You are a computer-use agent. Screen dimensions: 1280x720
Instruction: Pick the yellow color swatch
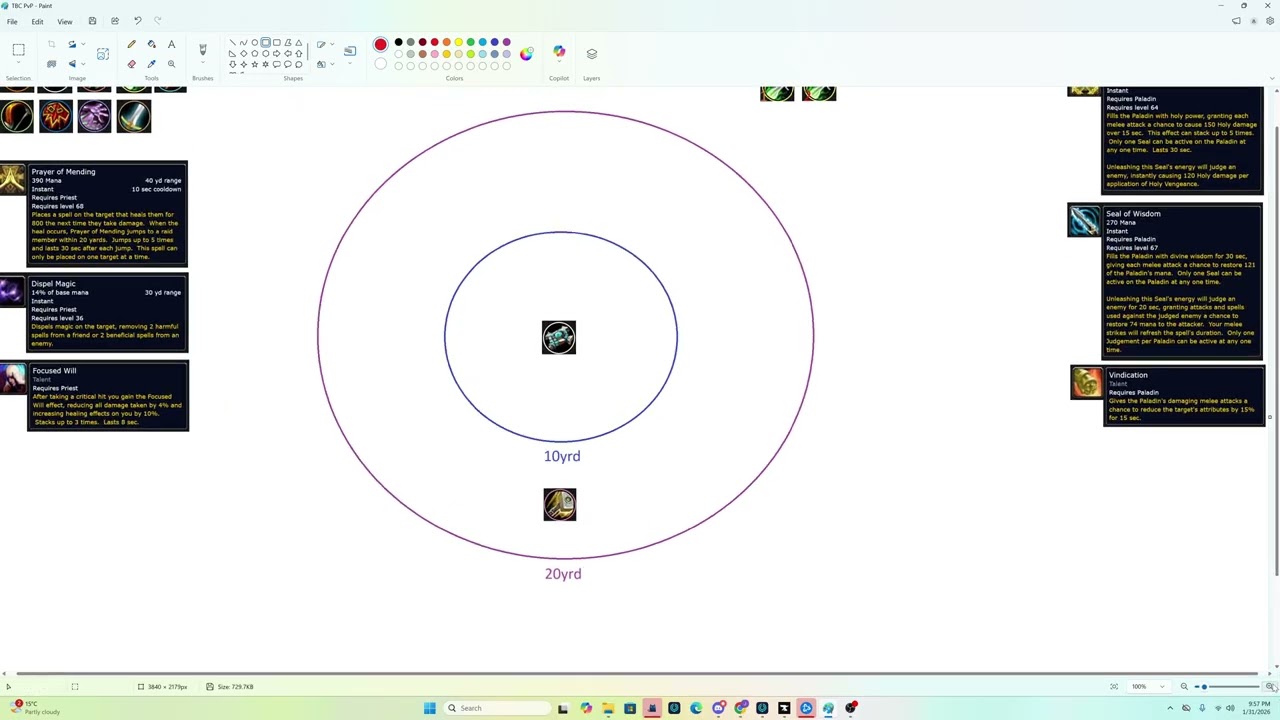coord(458,42)
